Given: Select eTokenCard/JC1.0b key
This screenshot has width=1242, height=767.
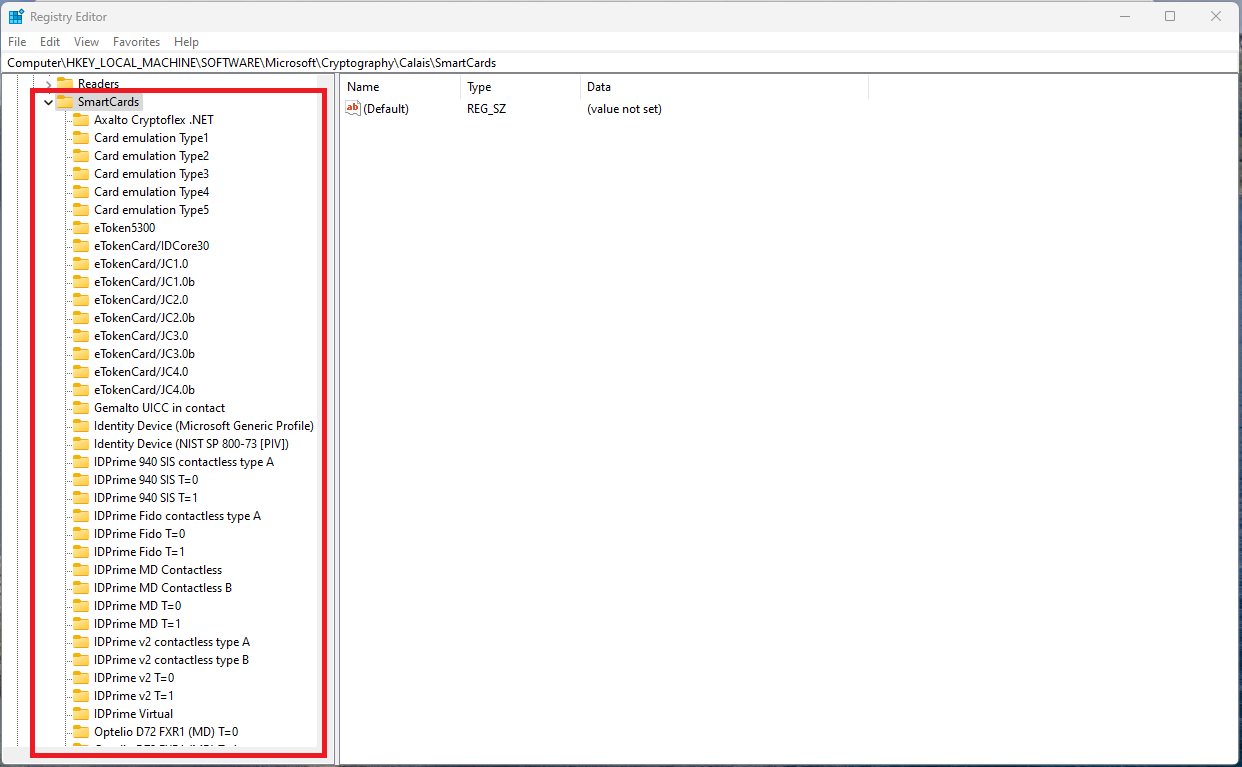Looking at the screenshot, I should tap(144, 282).
